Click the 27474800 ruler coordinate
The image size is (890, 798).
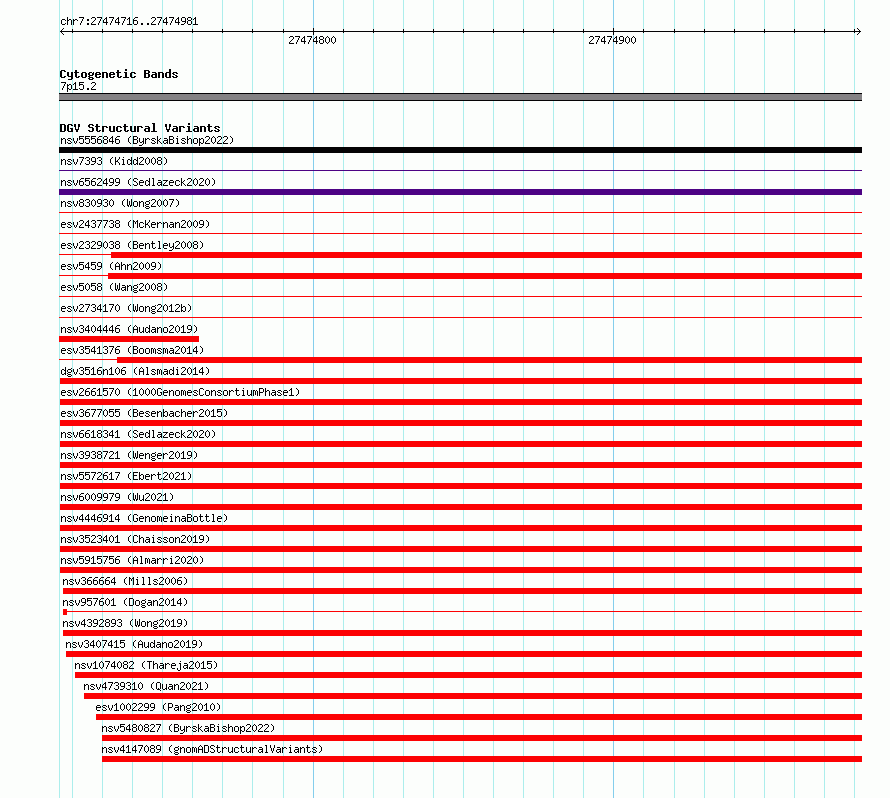point(312,40)
